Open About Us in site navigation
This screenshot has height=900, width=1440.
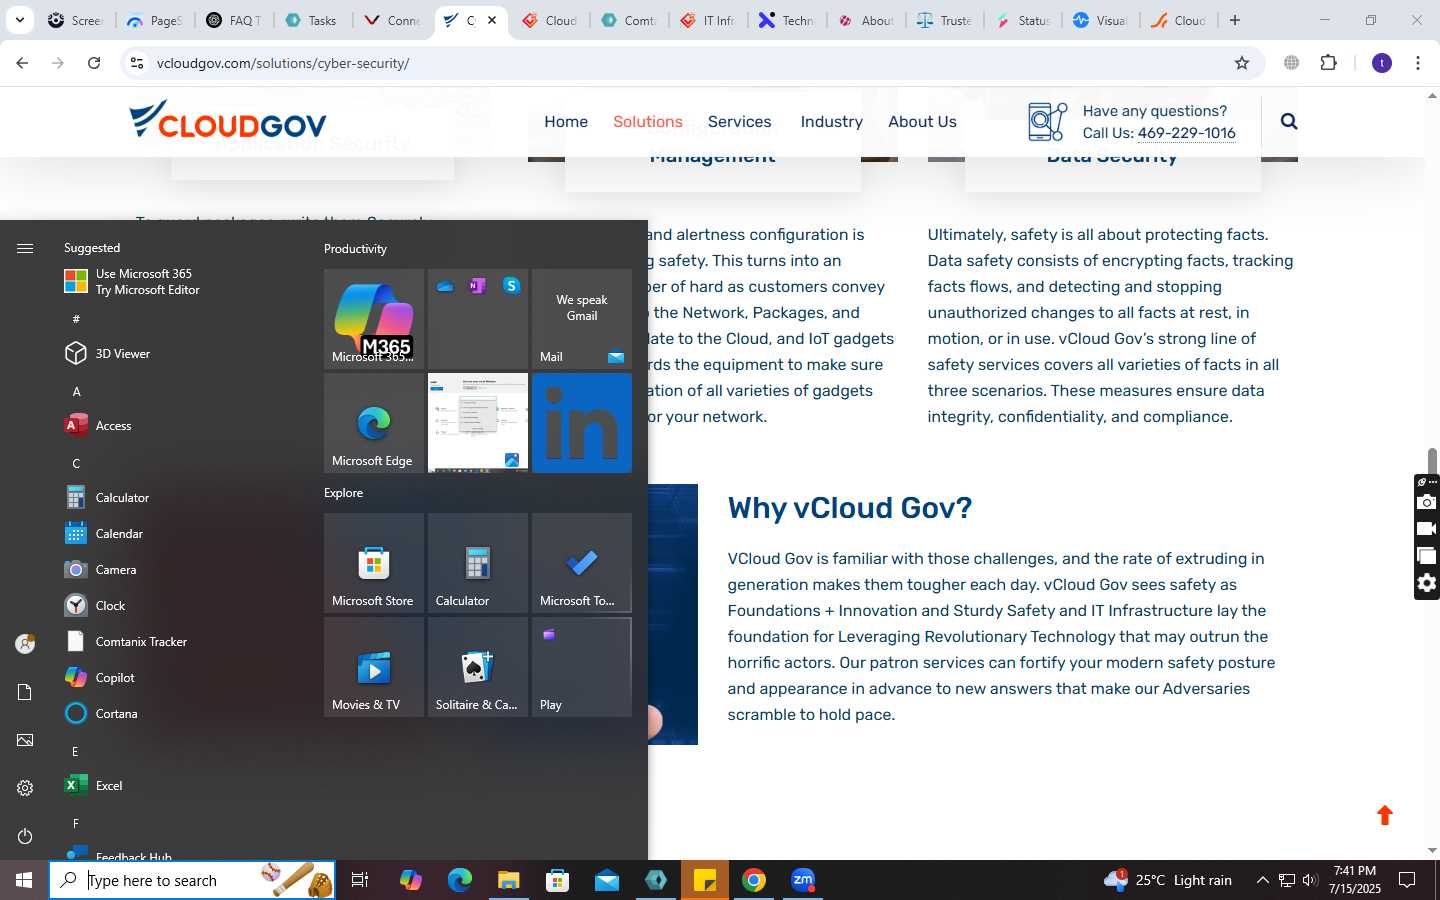pos(922,121)
